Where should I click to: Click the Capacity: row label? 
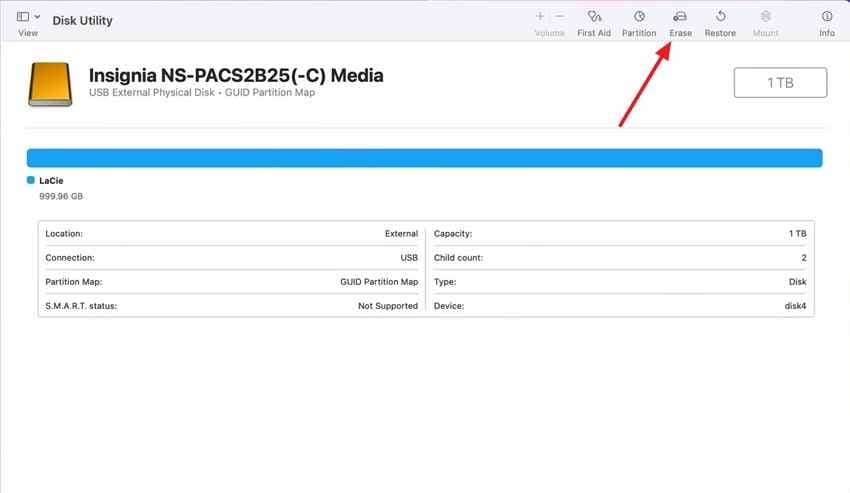pyautogui.click(x=453, y=234)
